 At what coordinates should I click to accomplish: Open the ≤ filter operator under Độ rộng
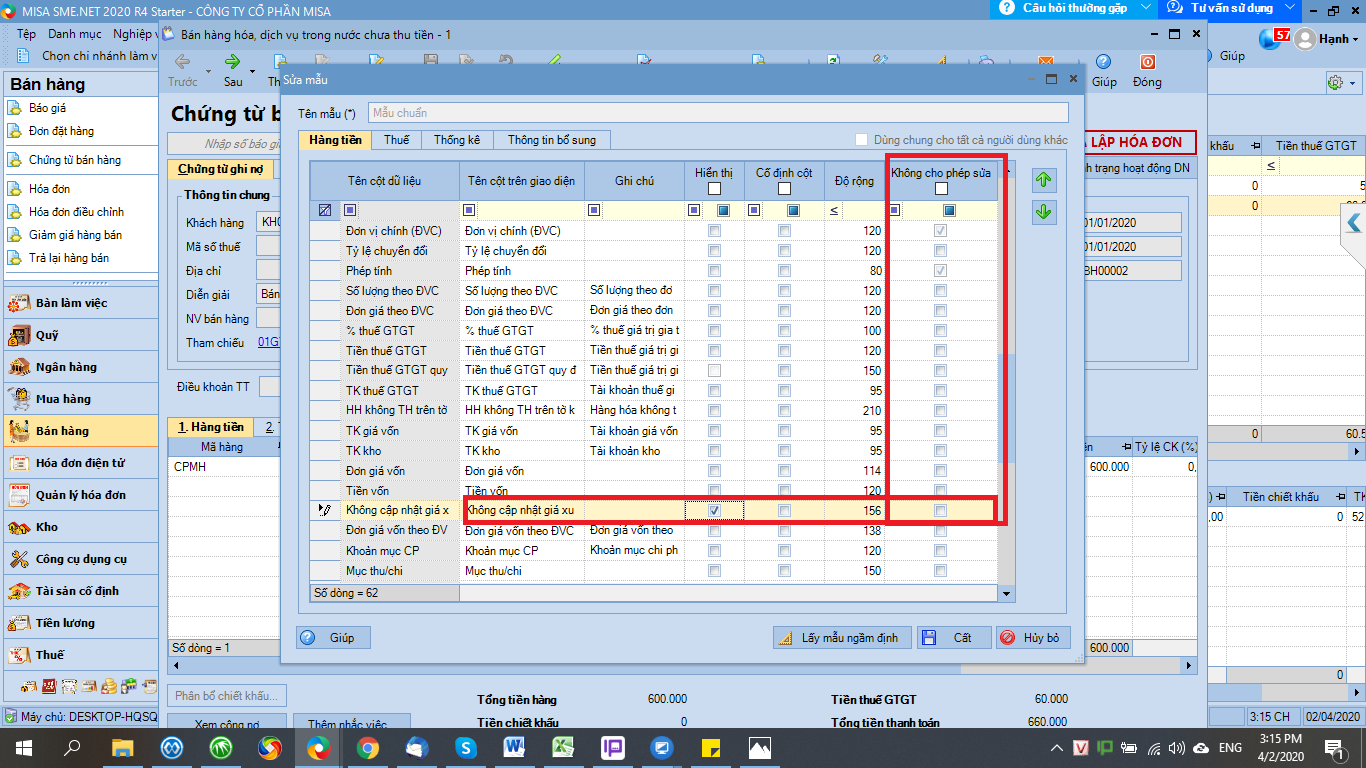[x=834, y=211]
